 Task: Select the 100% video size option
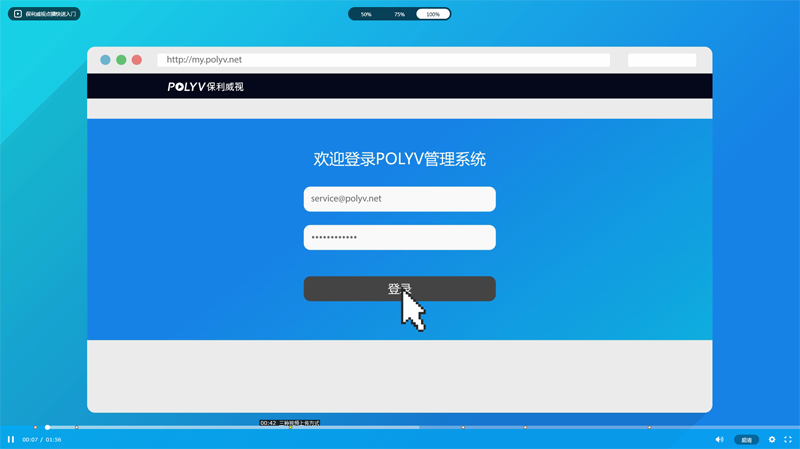[433, 14]
